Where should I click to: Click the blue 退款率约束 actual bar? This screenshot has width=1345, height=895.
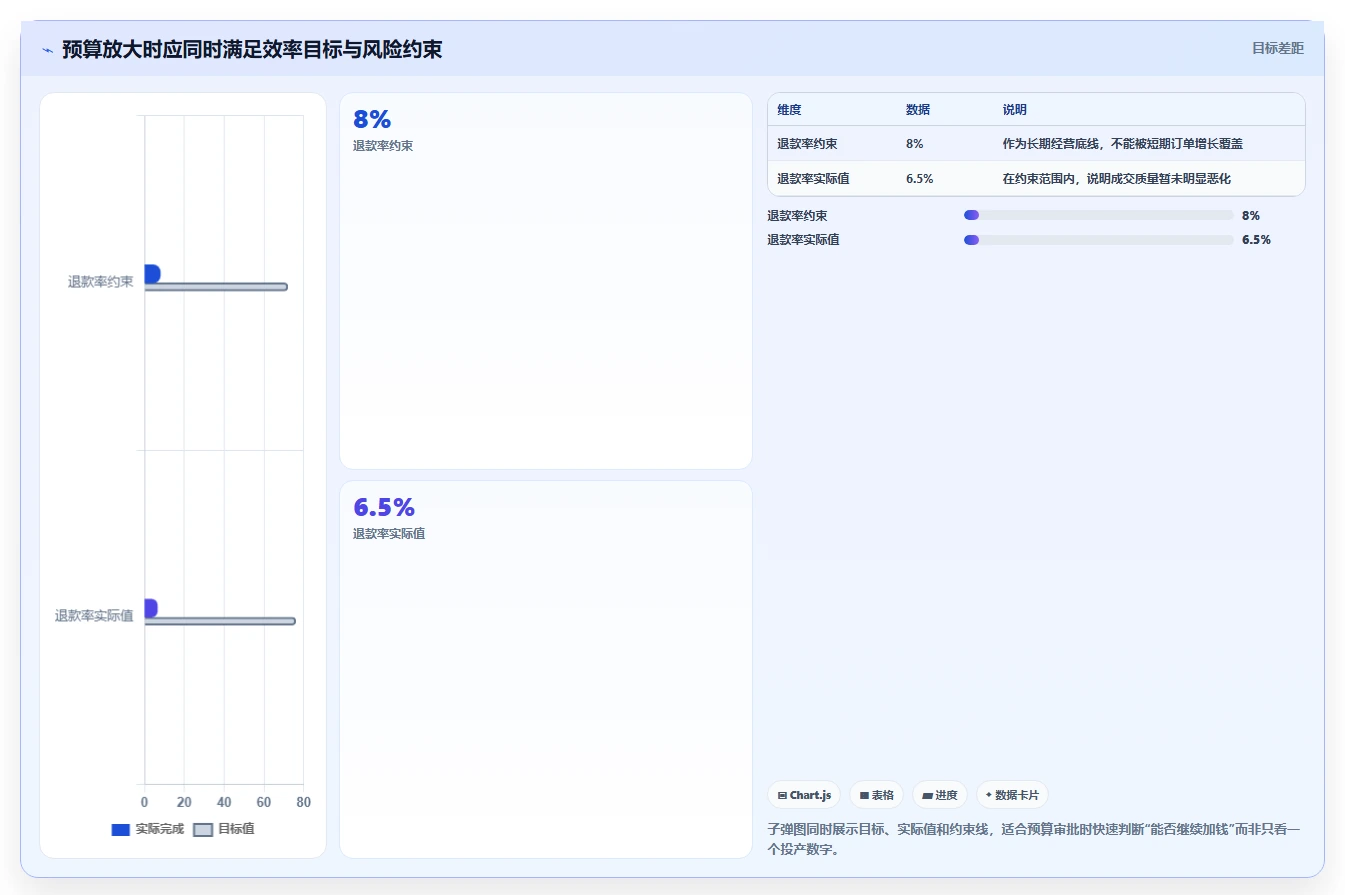[152, 273]
